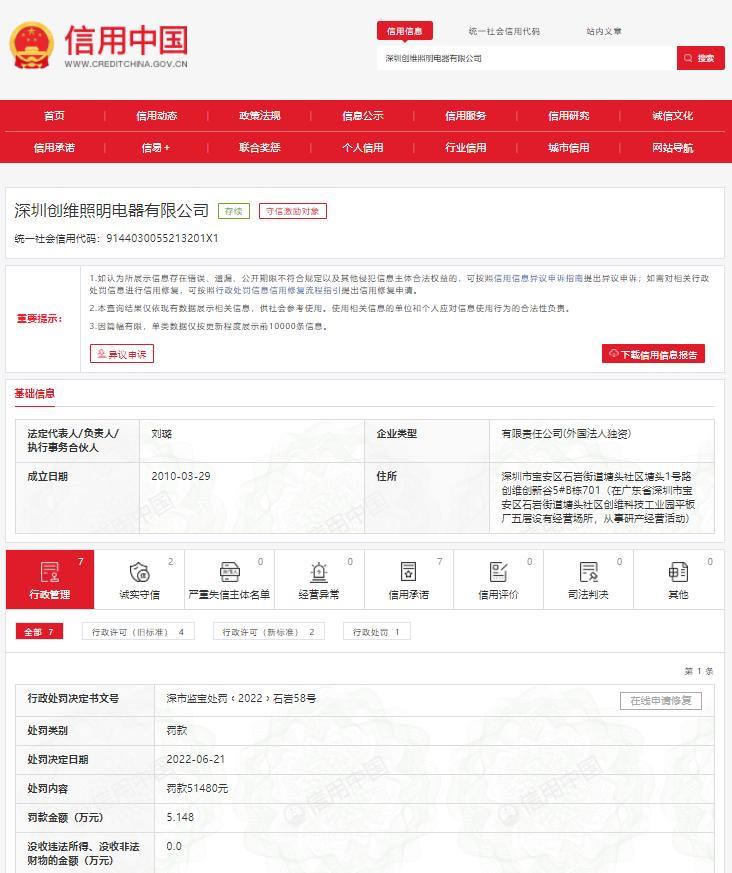Open 政策法规 in navigation menu
Viewport: 732px width, 873px height.
(259, 116)
